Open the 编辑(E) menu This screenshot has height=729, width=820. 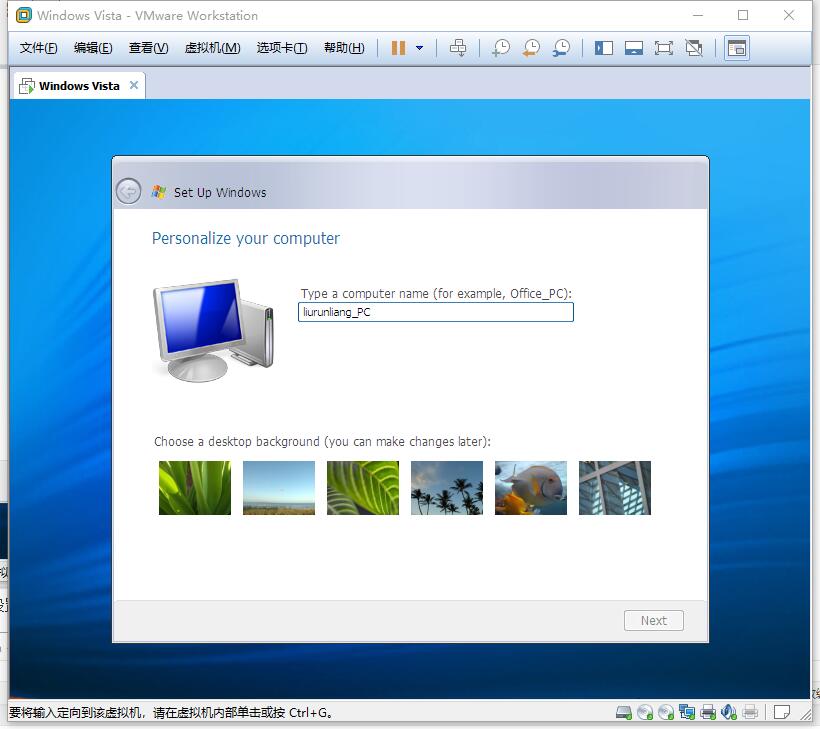[x=93, y=48]
